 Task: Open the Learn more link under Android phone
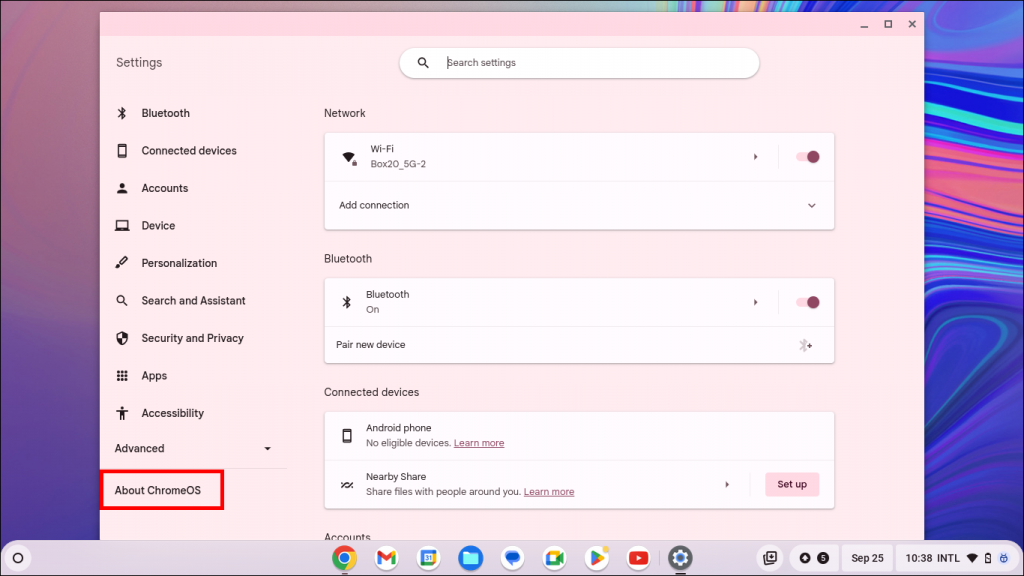(x=478, y=443)
